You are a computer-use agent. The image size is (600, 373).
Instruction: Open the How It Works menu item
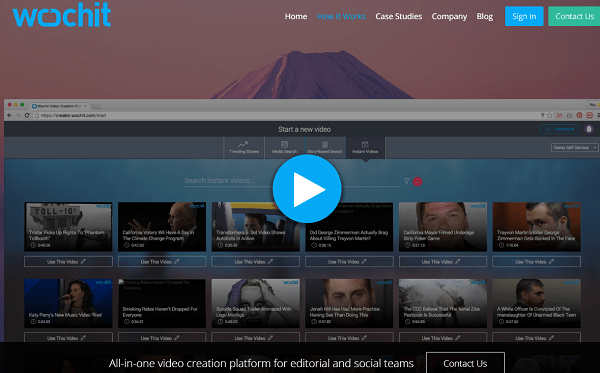point(341,16)
